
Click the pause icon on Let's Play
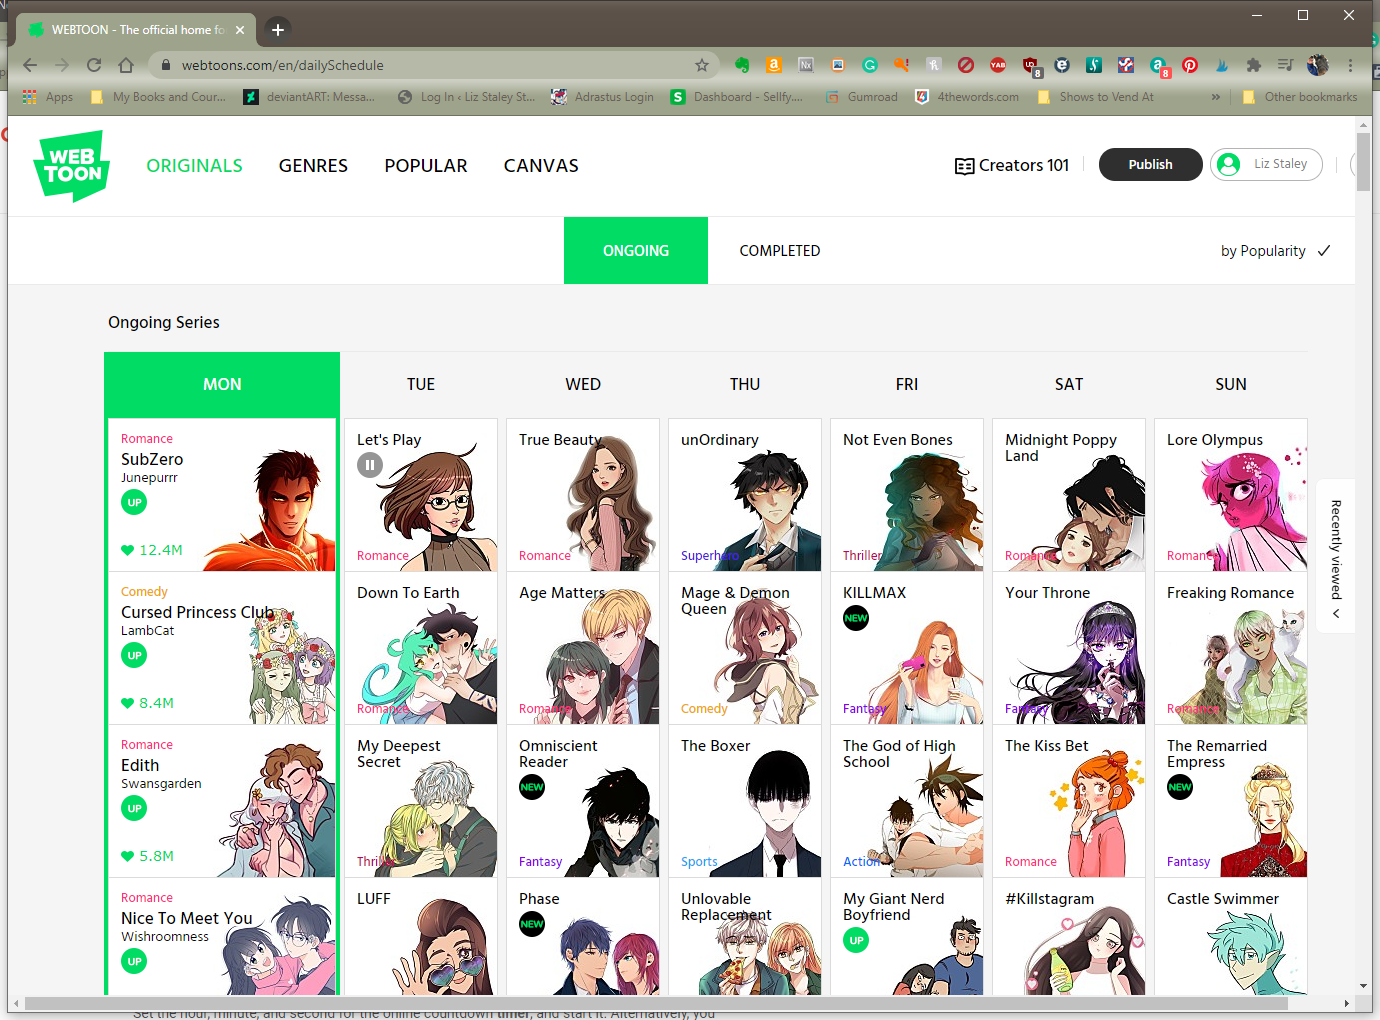click(370, 465)
